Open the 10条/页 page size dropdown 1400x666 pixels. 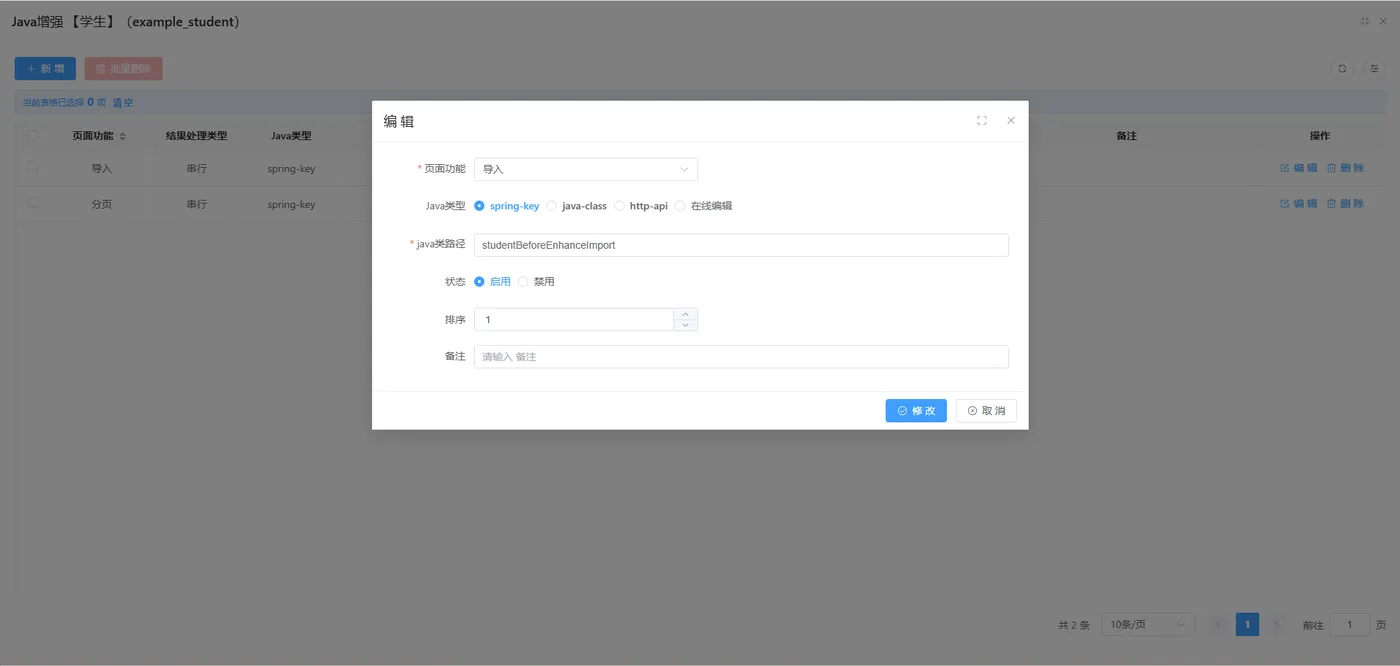(1146, 624)
